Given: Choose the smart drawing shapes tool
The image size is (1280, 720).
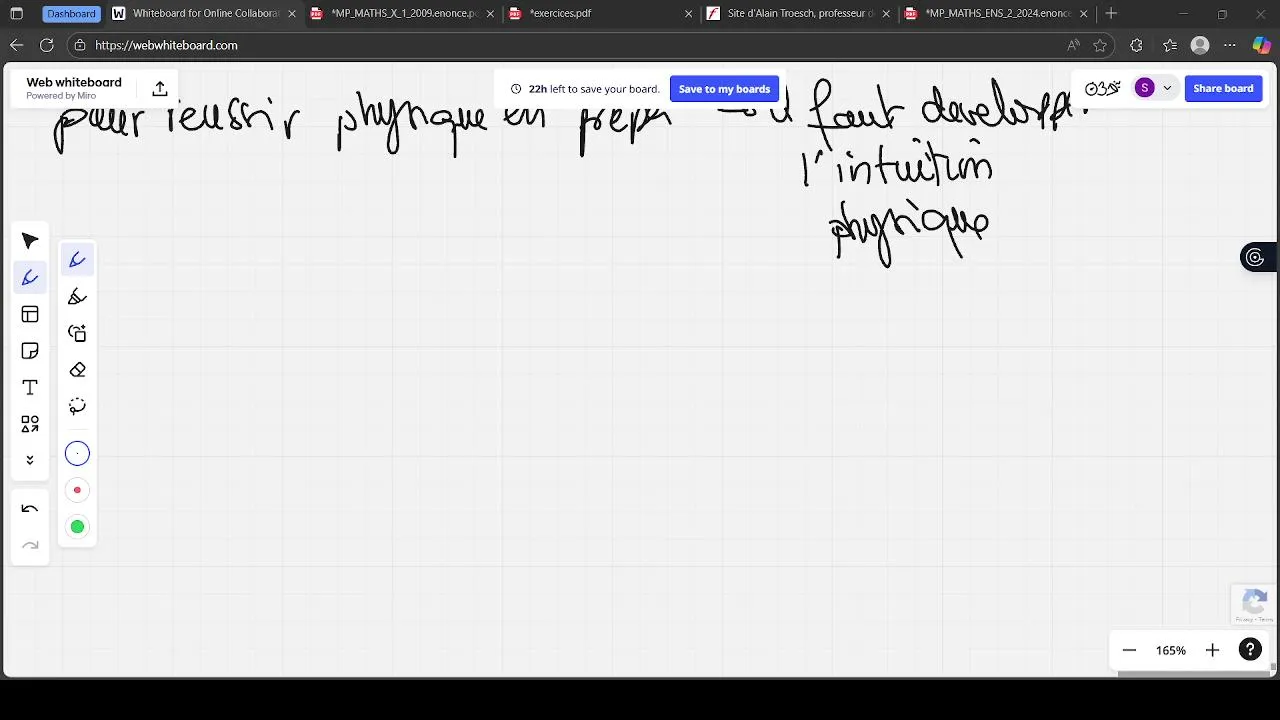Looking at the screenshot, I should coord(77,333).
